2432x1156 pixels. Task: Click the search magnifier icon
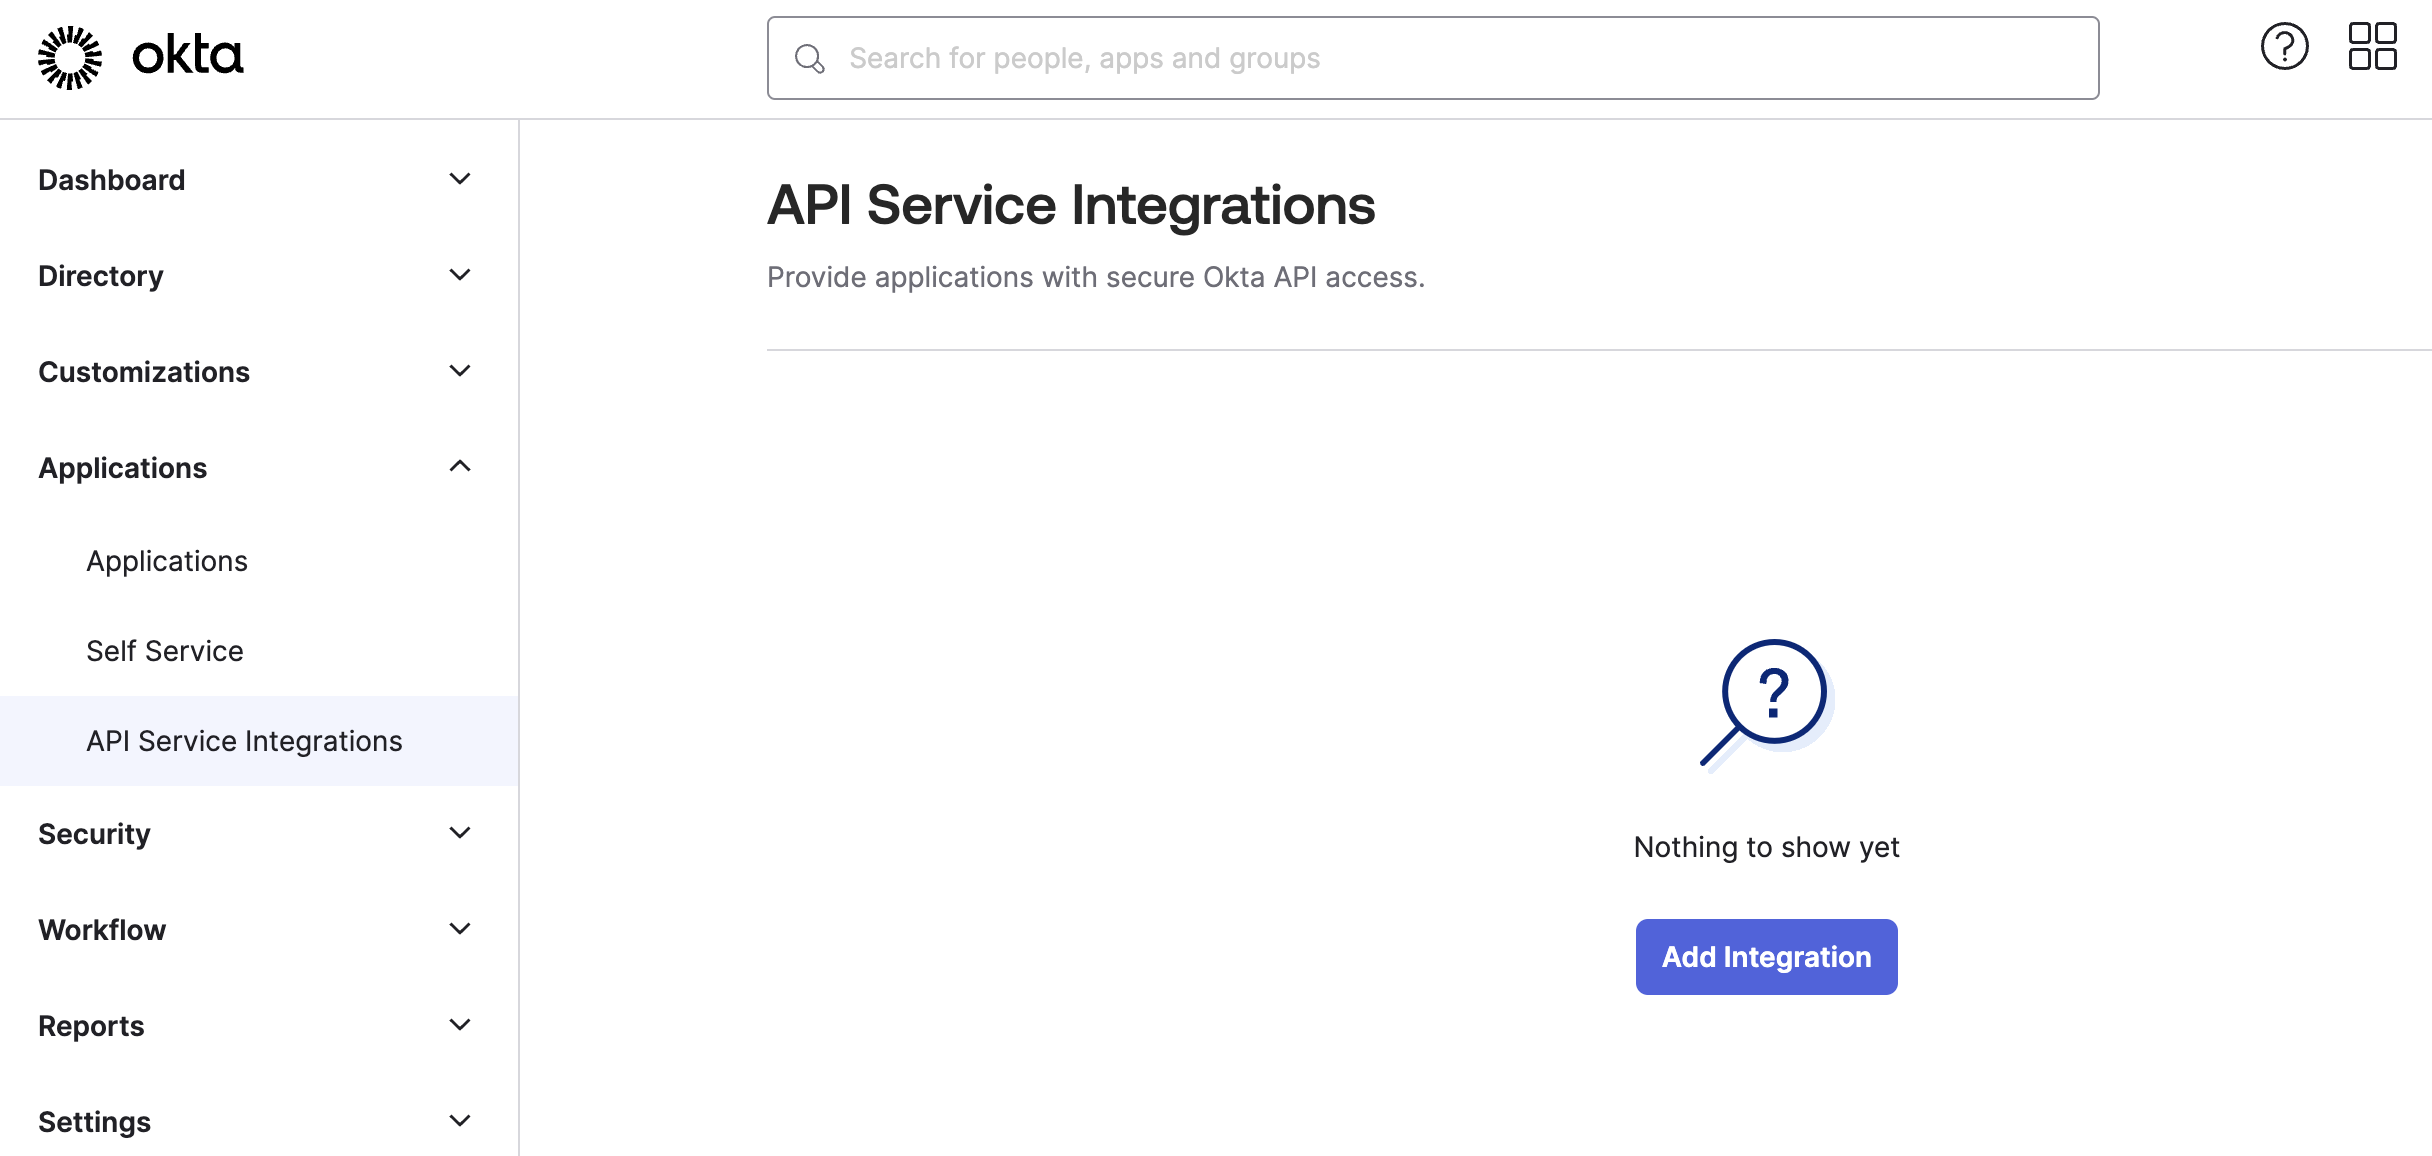[809, 59]
